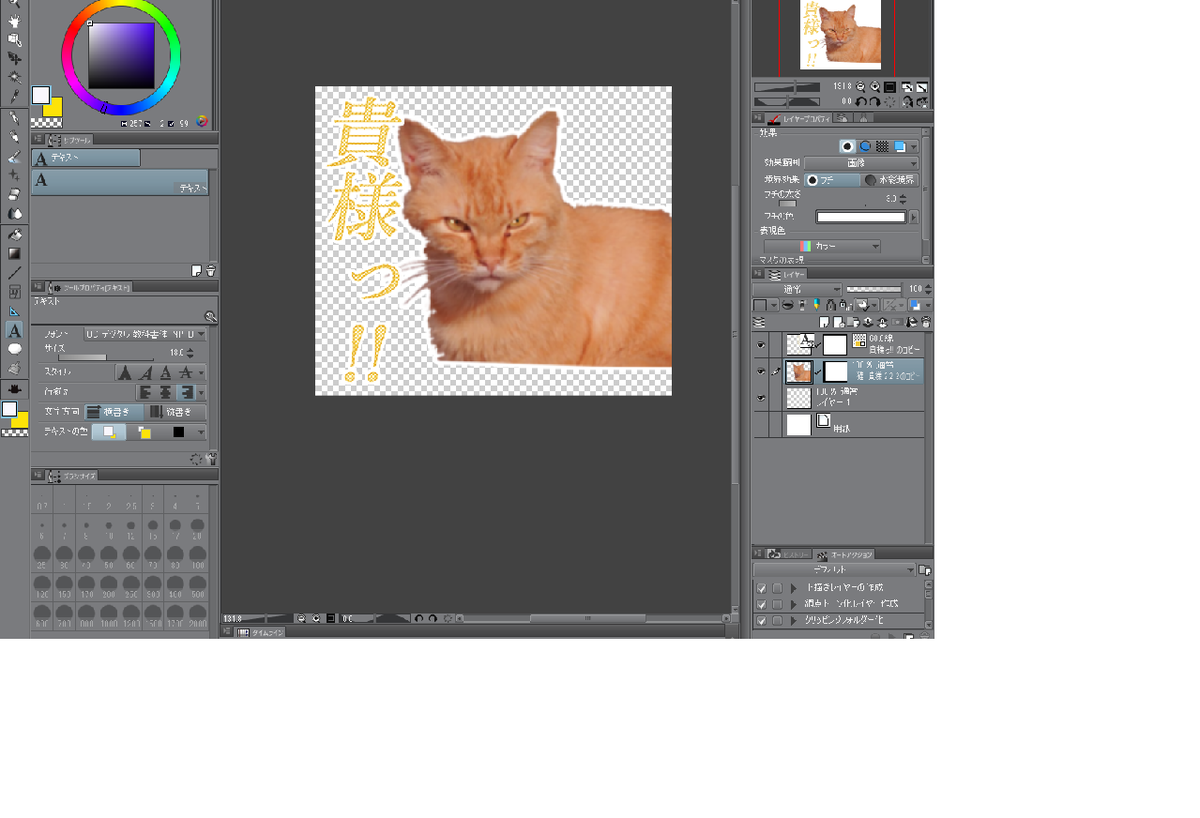Screen dimensions: 1200x818
Task: Open expression color dropdown カラー
Action: pyautogui.click(x=823, y=246)
